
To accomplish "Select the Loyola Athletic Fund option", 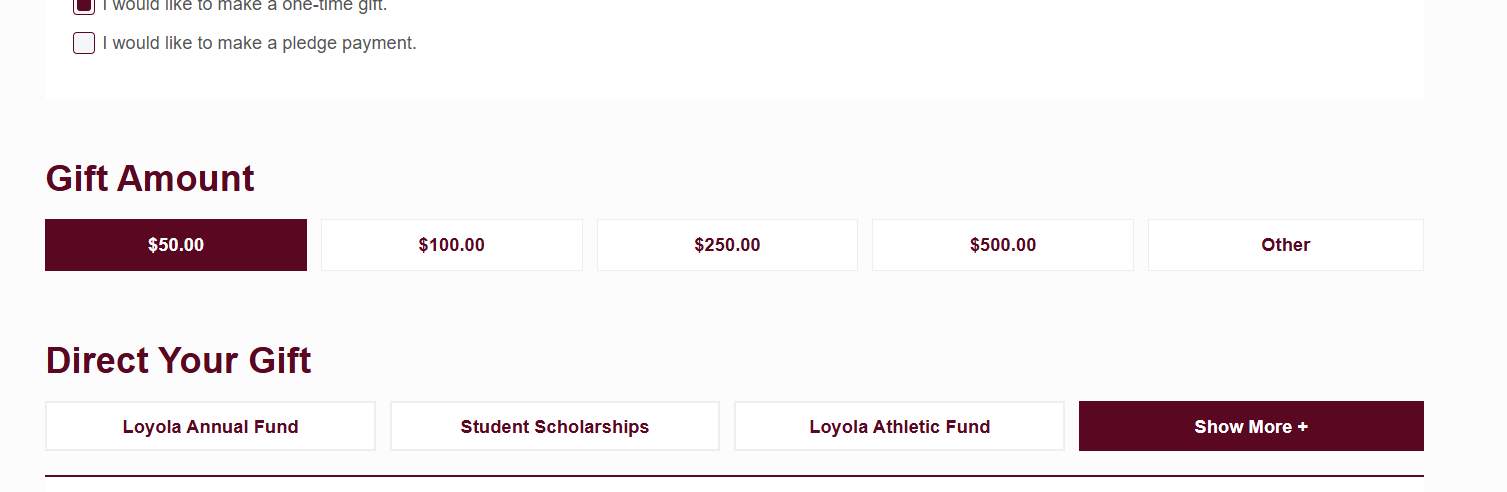I will [x=899, y=427].
